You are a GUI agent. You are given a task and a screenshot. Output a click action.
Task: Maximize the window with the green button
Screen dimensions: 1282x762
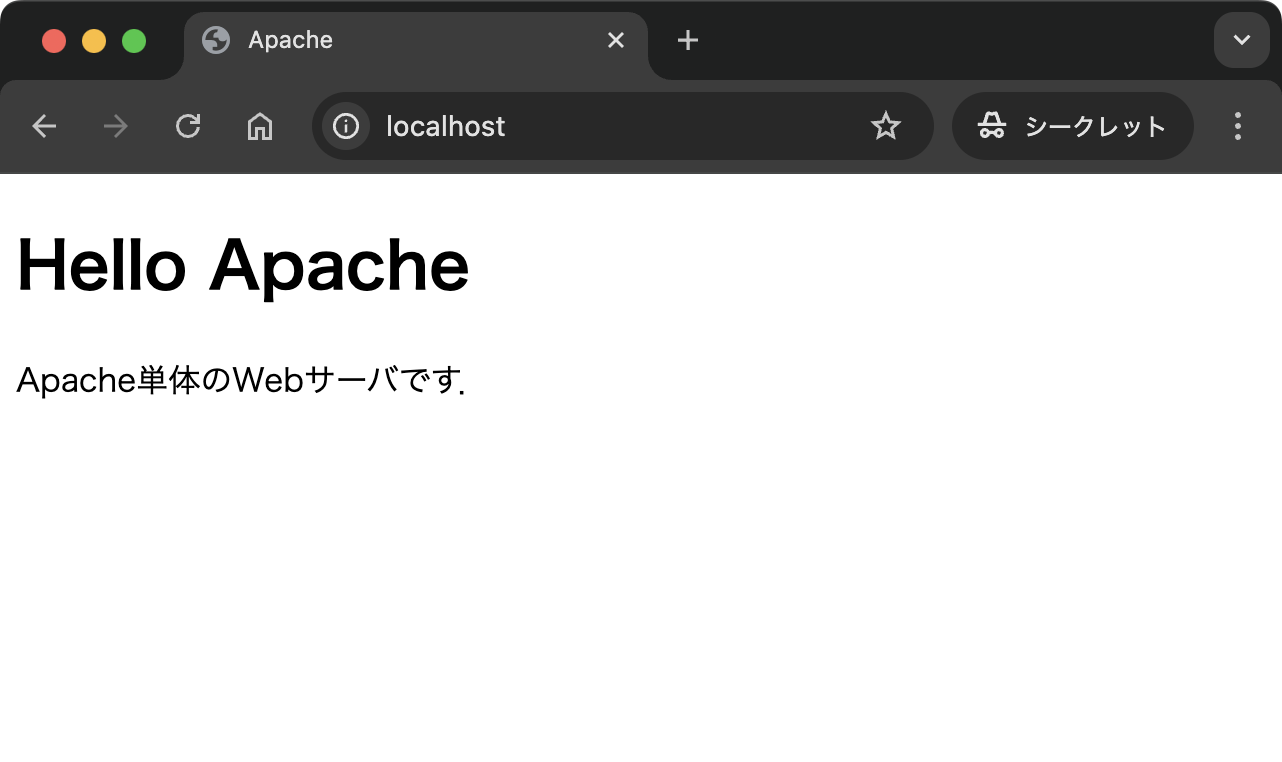pos(134,41)
